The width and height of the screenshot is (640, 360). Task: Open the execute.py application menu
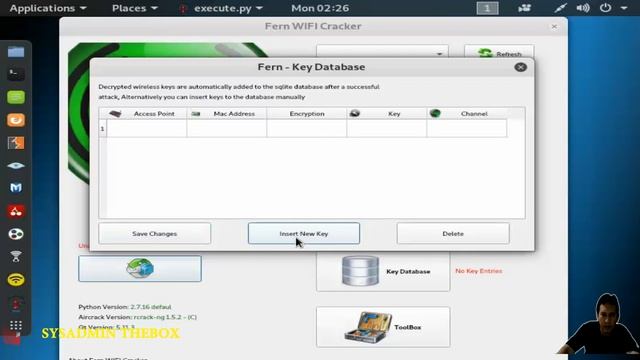[222, 8]
